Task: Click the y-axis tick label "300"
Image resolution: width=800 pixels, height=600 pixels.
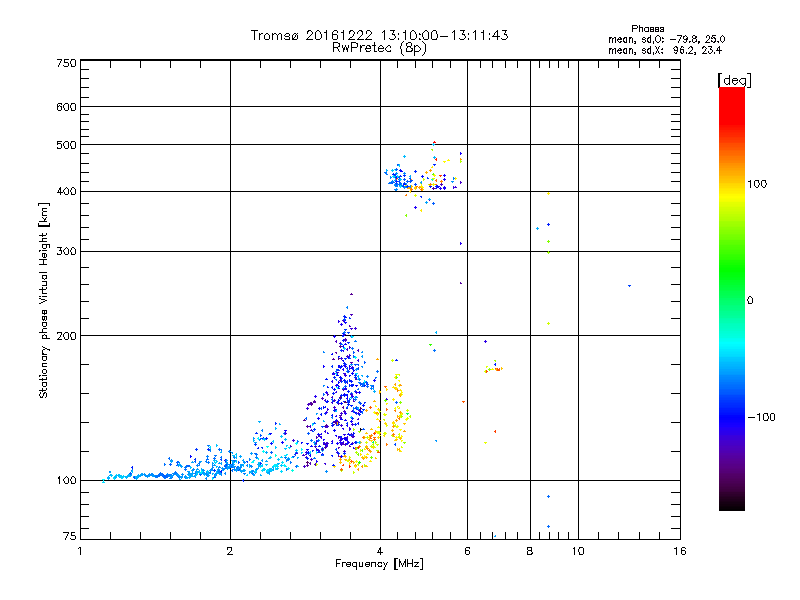Action: click(x=66, y=252)
